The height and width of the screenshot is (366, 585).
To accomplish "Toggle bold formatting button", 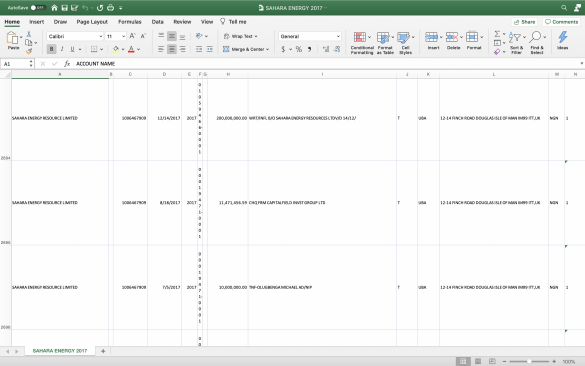I will (51, 49).
